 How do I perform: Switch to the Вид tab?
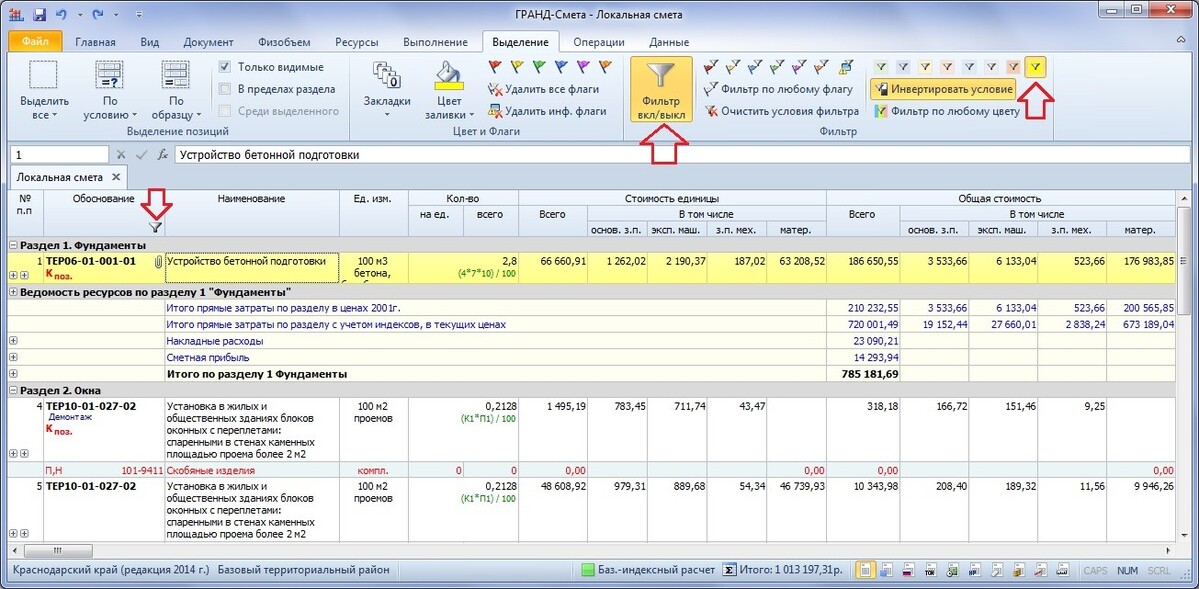(151, 42)
